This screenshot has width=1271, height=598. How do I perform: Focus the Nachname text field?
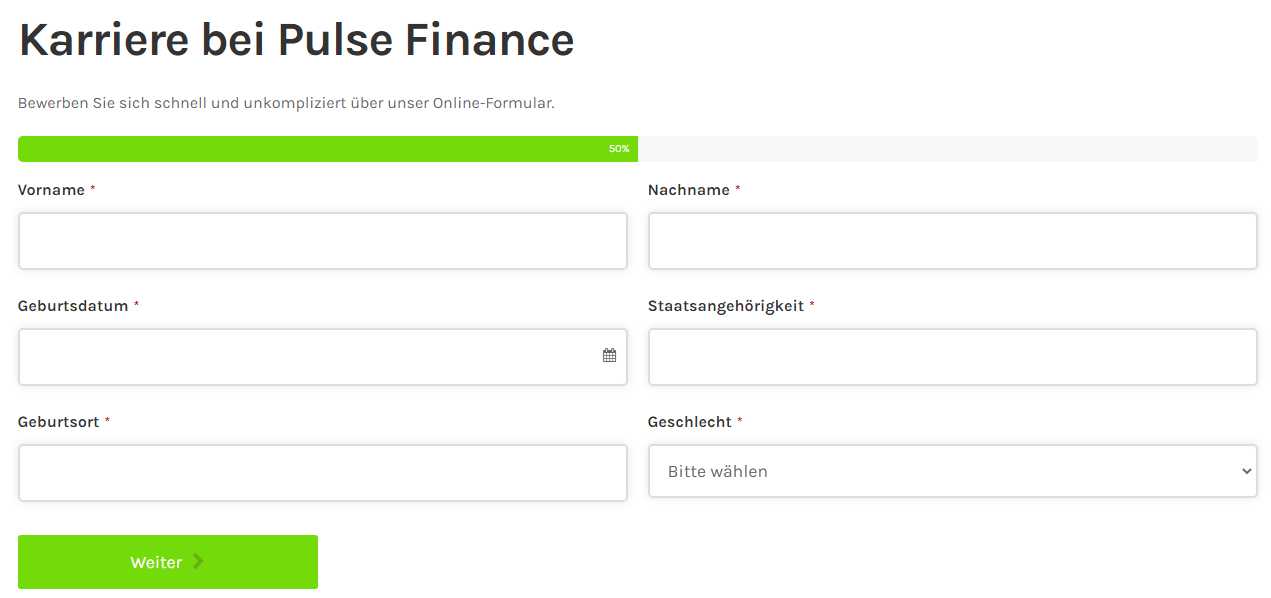click(952, 241)
